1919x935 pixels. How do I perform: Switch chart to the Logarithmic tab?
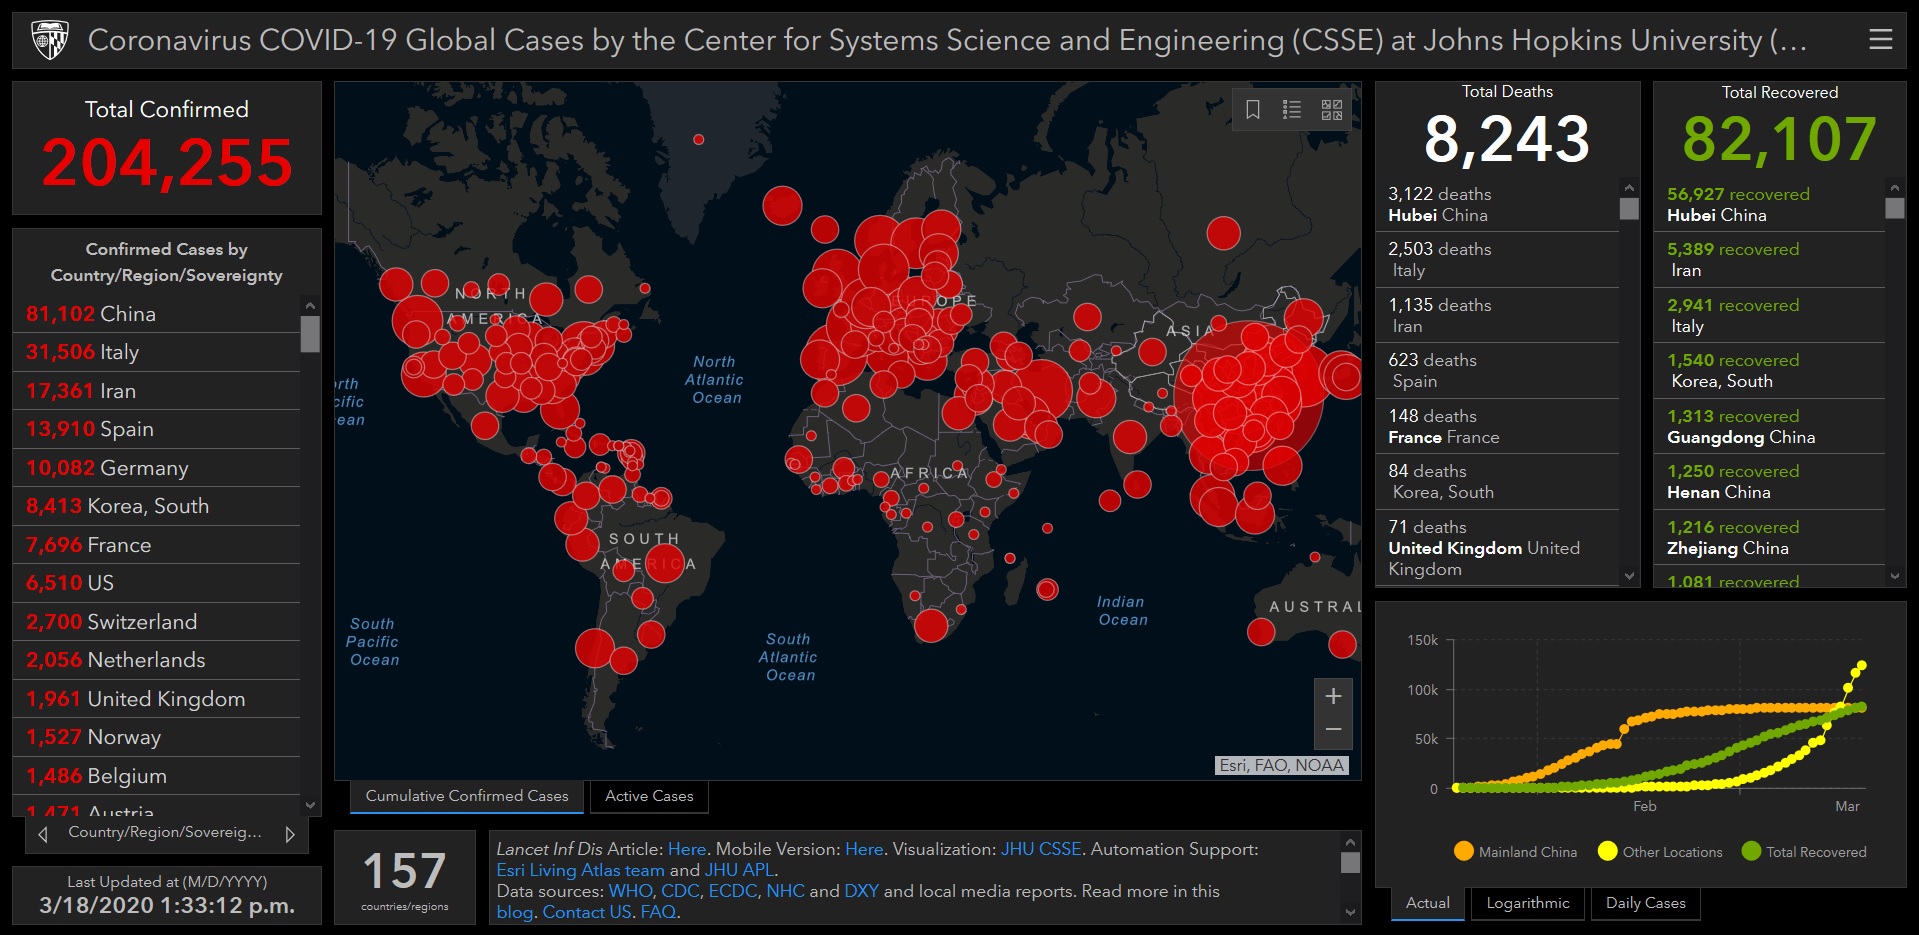(x=1527, y=903)
